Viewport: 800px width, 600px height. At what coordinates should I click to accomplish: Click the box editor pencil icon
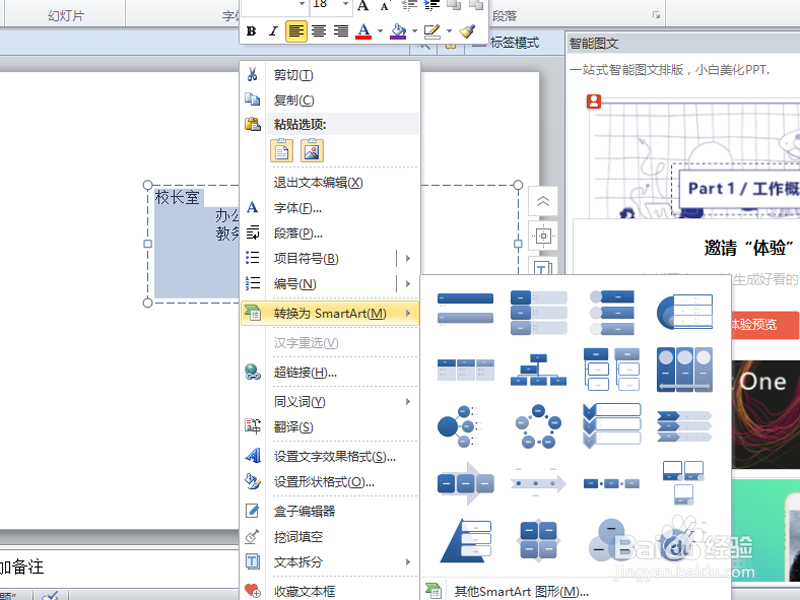[253, 511]
